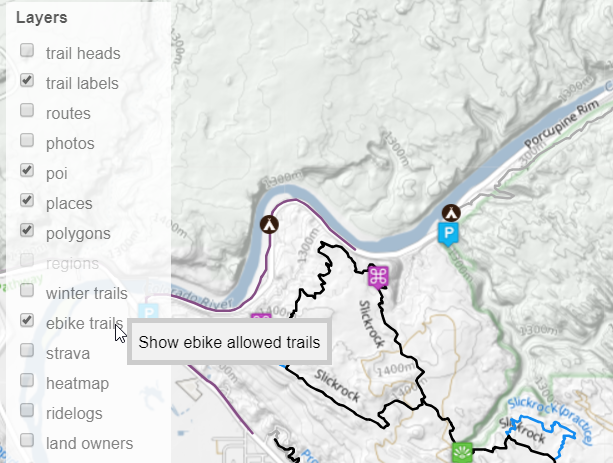Enable the heatmap layer checkbox
Screen dimensions: 613x463
pos(27,380)
